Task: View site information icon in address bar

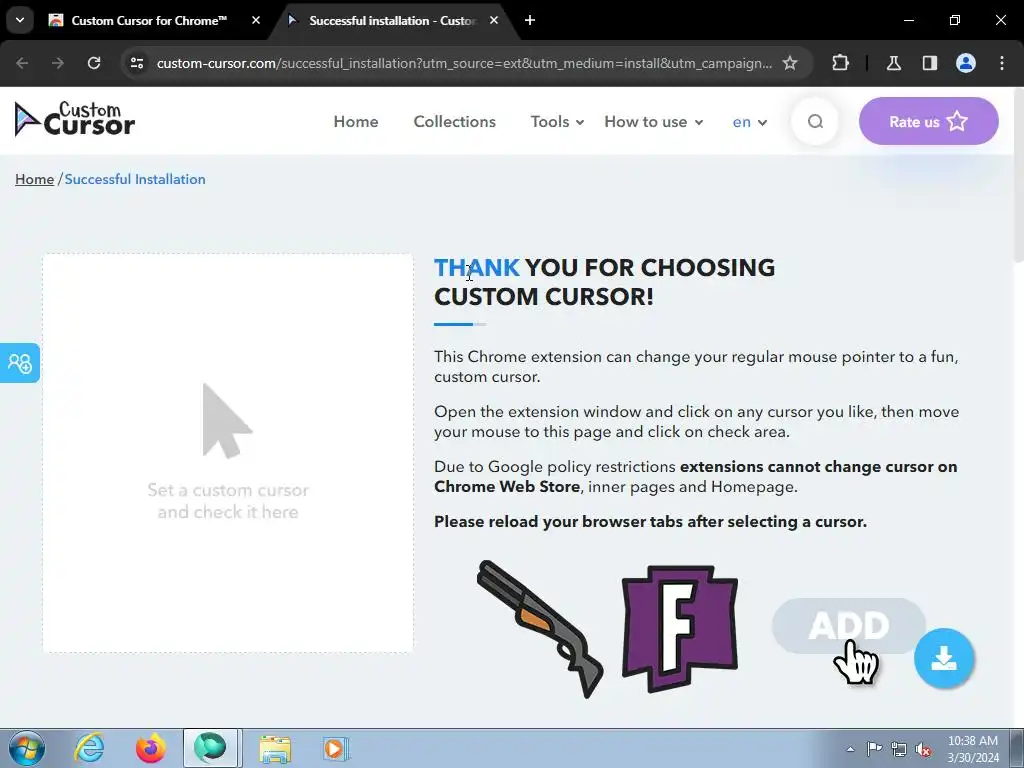Action: pyautogui.click(x=137, y=63)
